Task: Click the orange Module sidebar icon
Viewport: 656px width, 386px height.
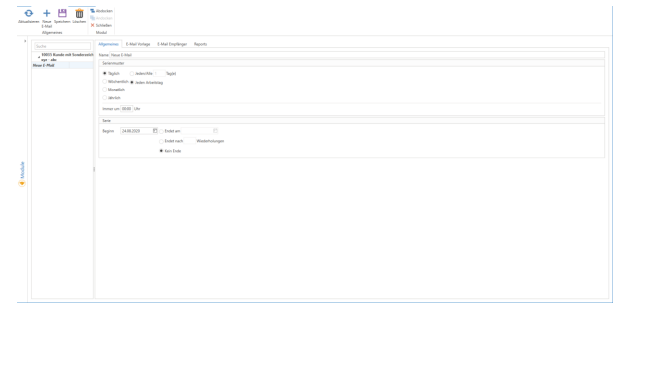Action: (22, 183)
